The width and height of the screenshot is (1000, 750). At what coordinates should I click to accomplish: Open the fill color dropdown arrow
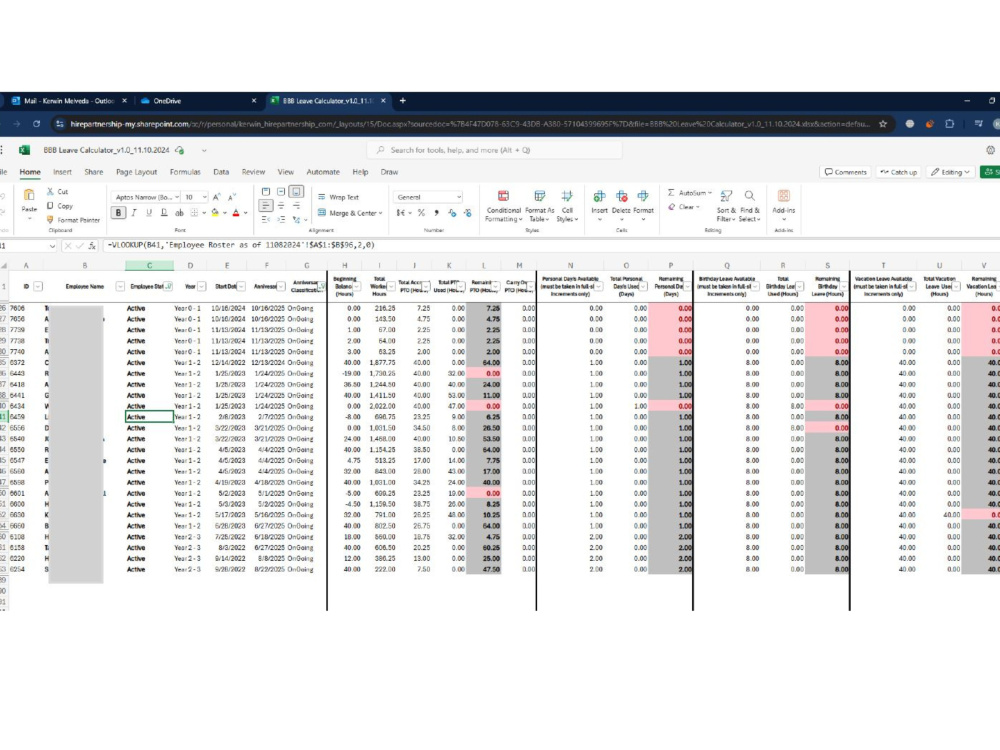(224, 213)
